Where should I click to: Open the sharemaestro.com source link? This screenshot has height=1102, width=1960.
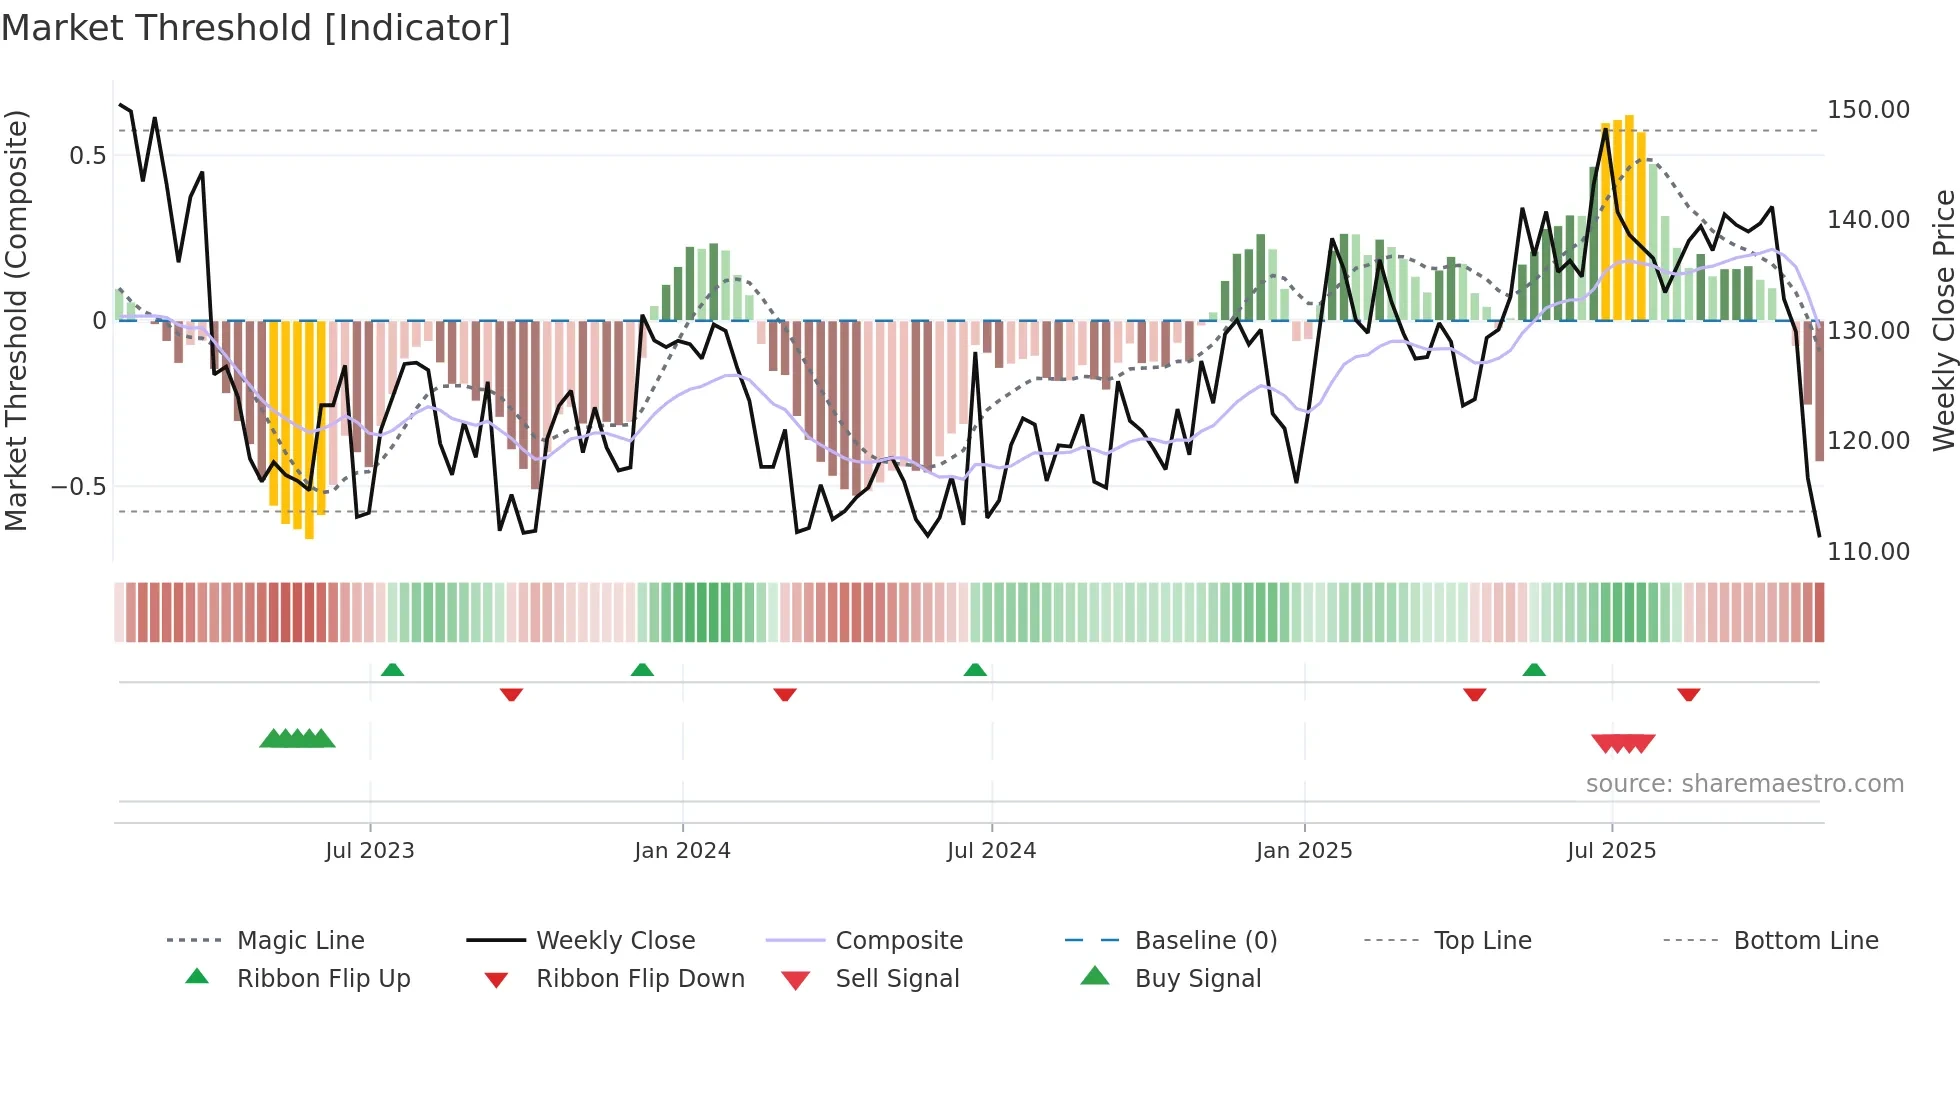tap(1744, 784)
